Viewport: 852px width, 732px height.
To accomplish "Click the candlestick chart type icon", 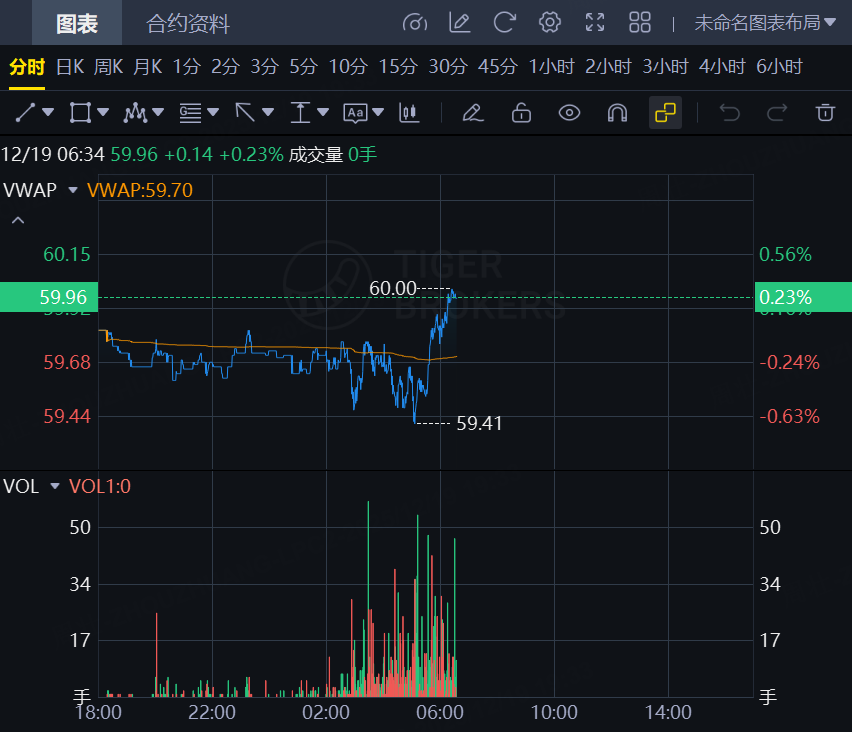I will pyautogui.click(x=408, y=113).
